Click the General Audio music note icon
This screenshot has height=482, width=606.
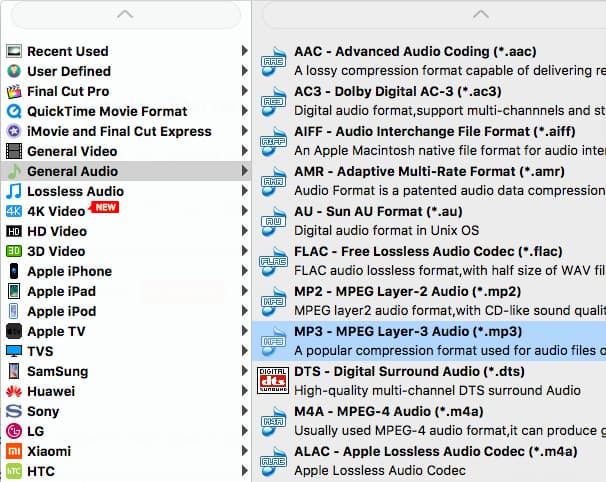click(14, 171)
